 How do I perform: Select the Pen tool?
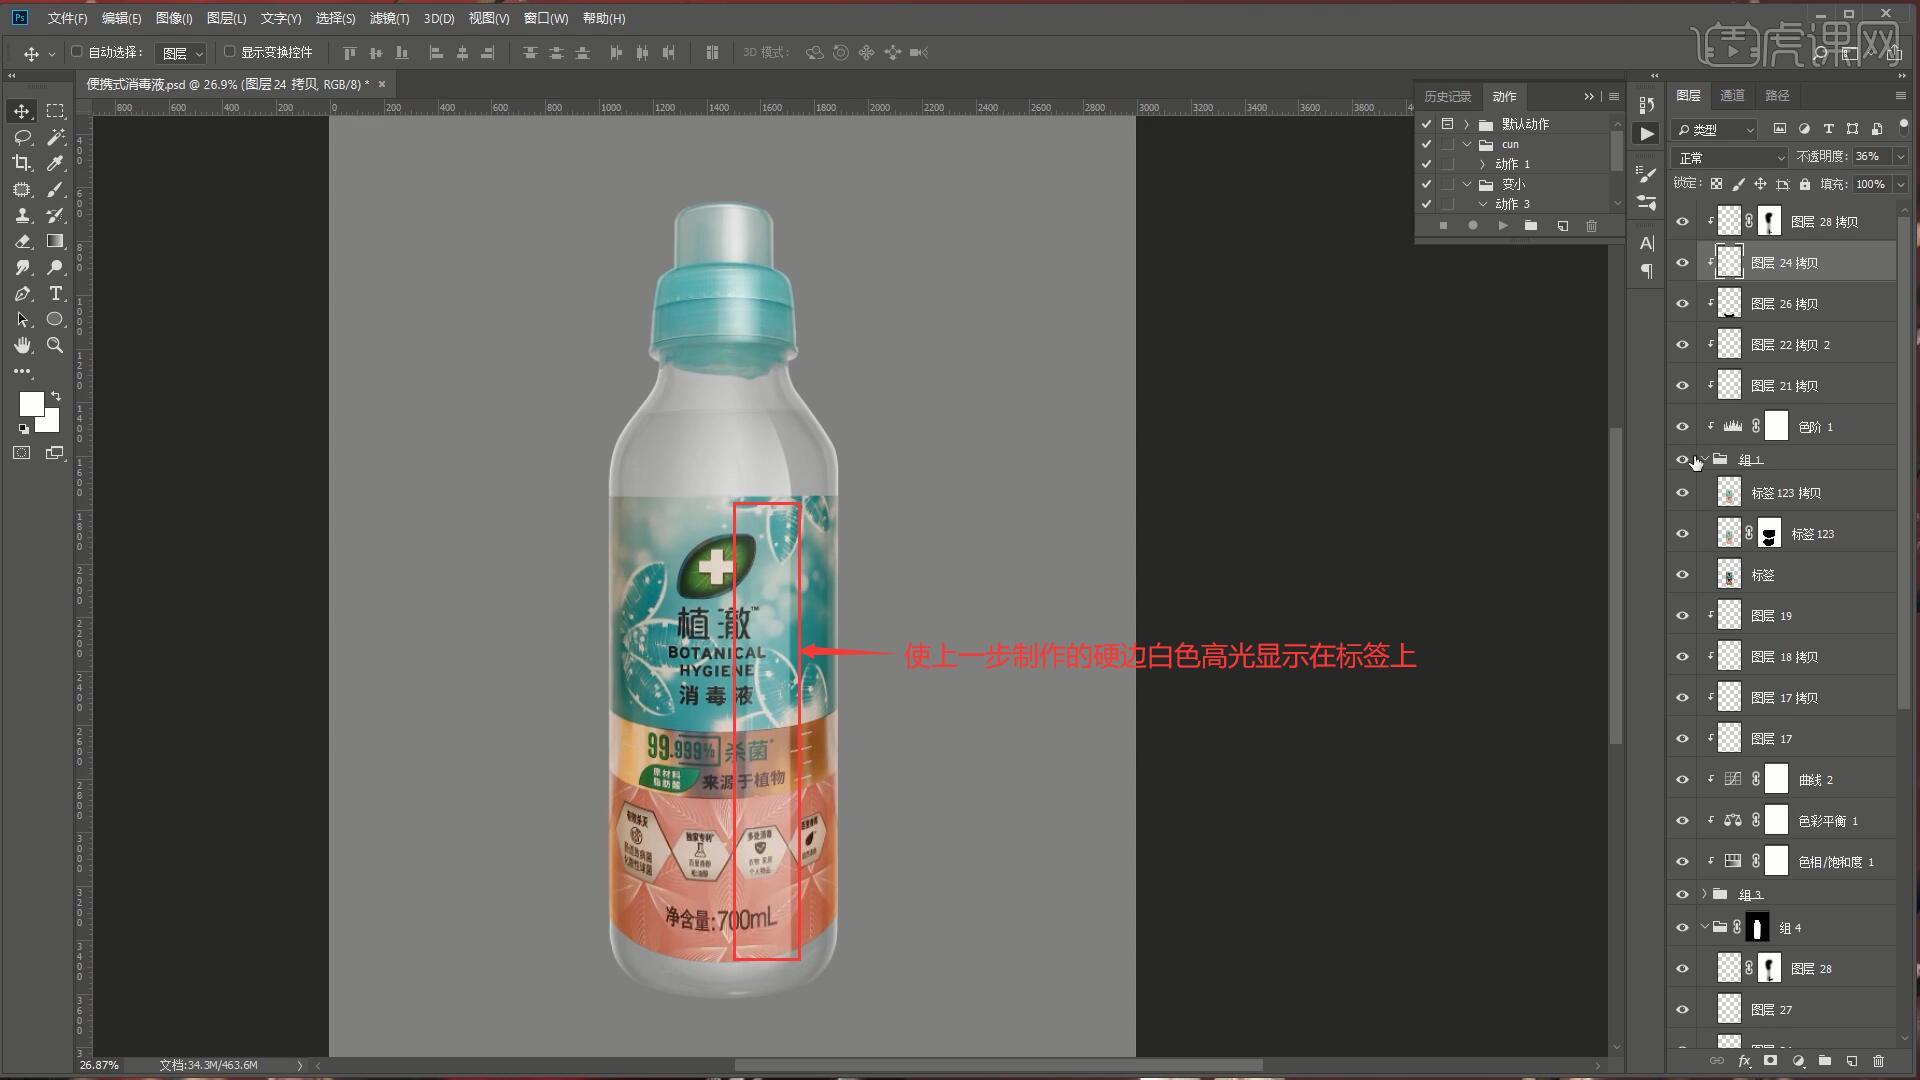coord(22,293)
